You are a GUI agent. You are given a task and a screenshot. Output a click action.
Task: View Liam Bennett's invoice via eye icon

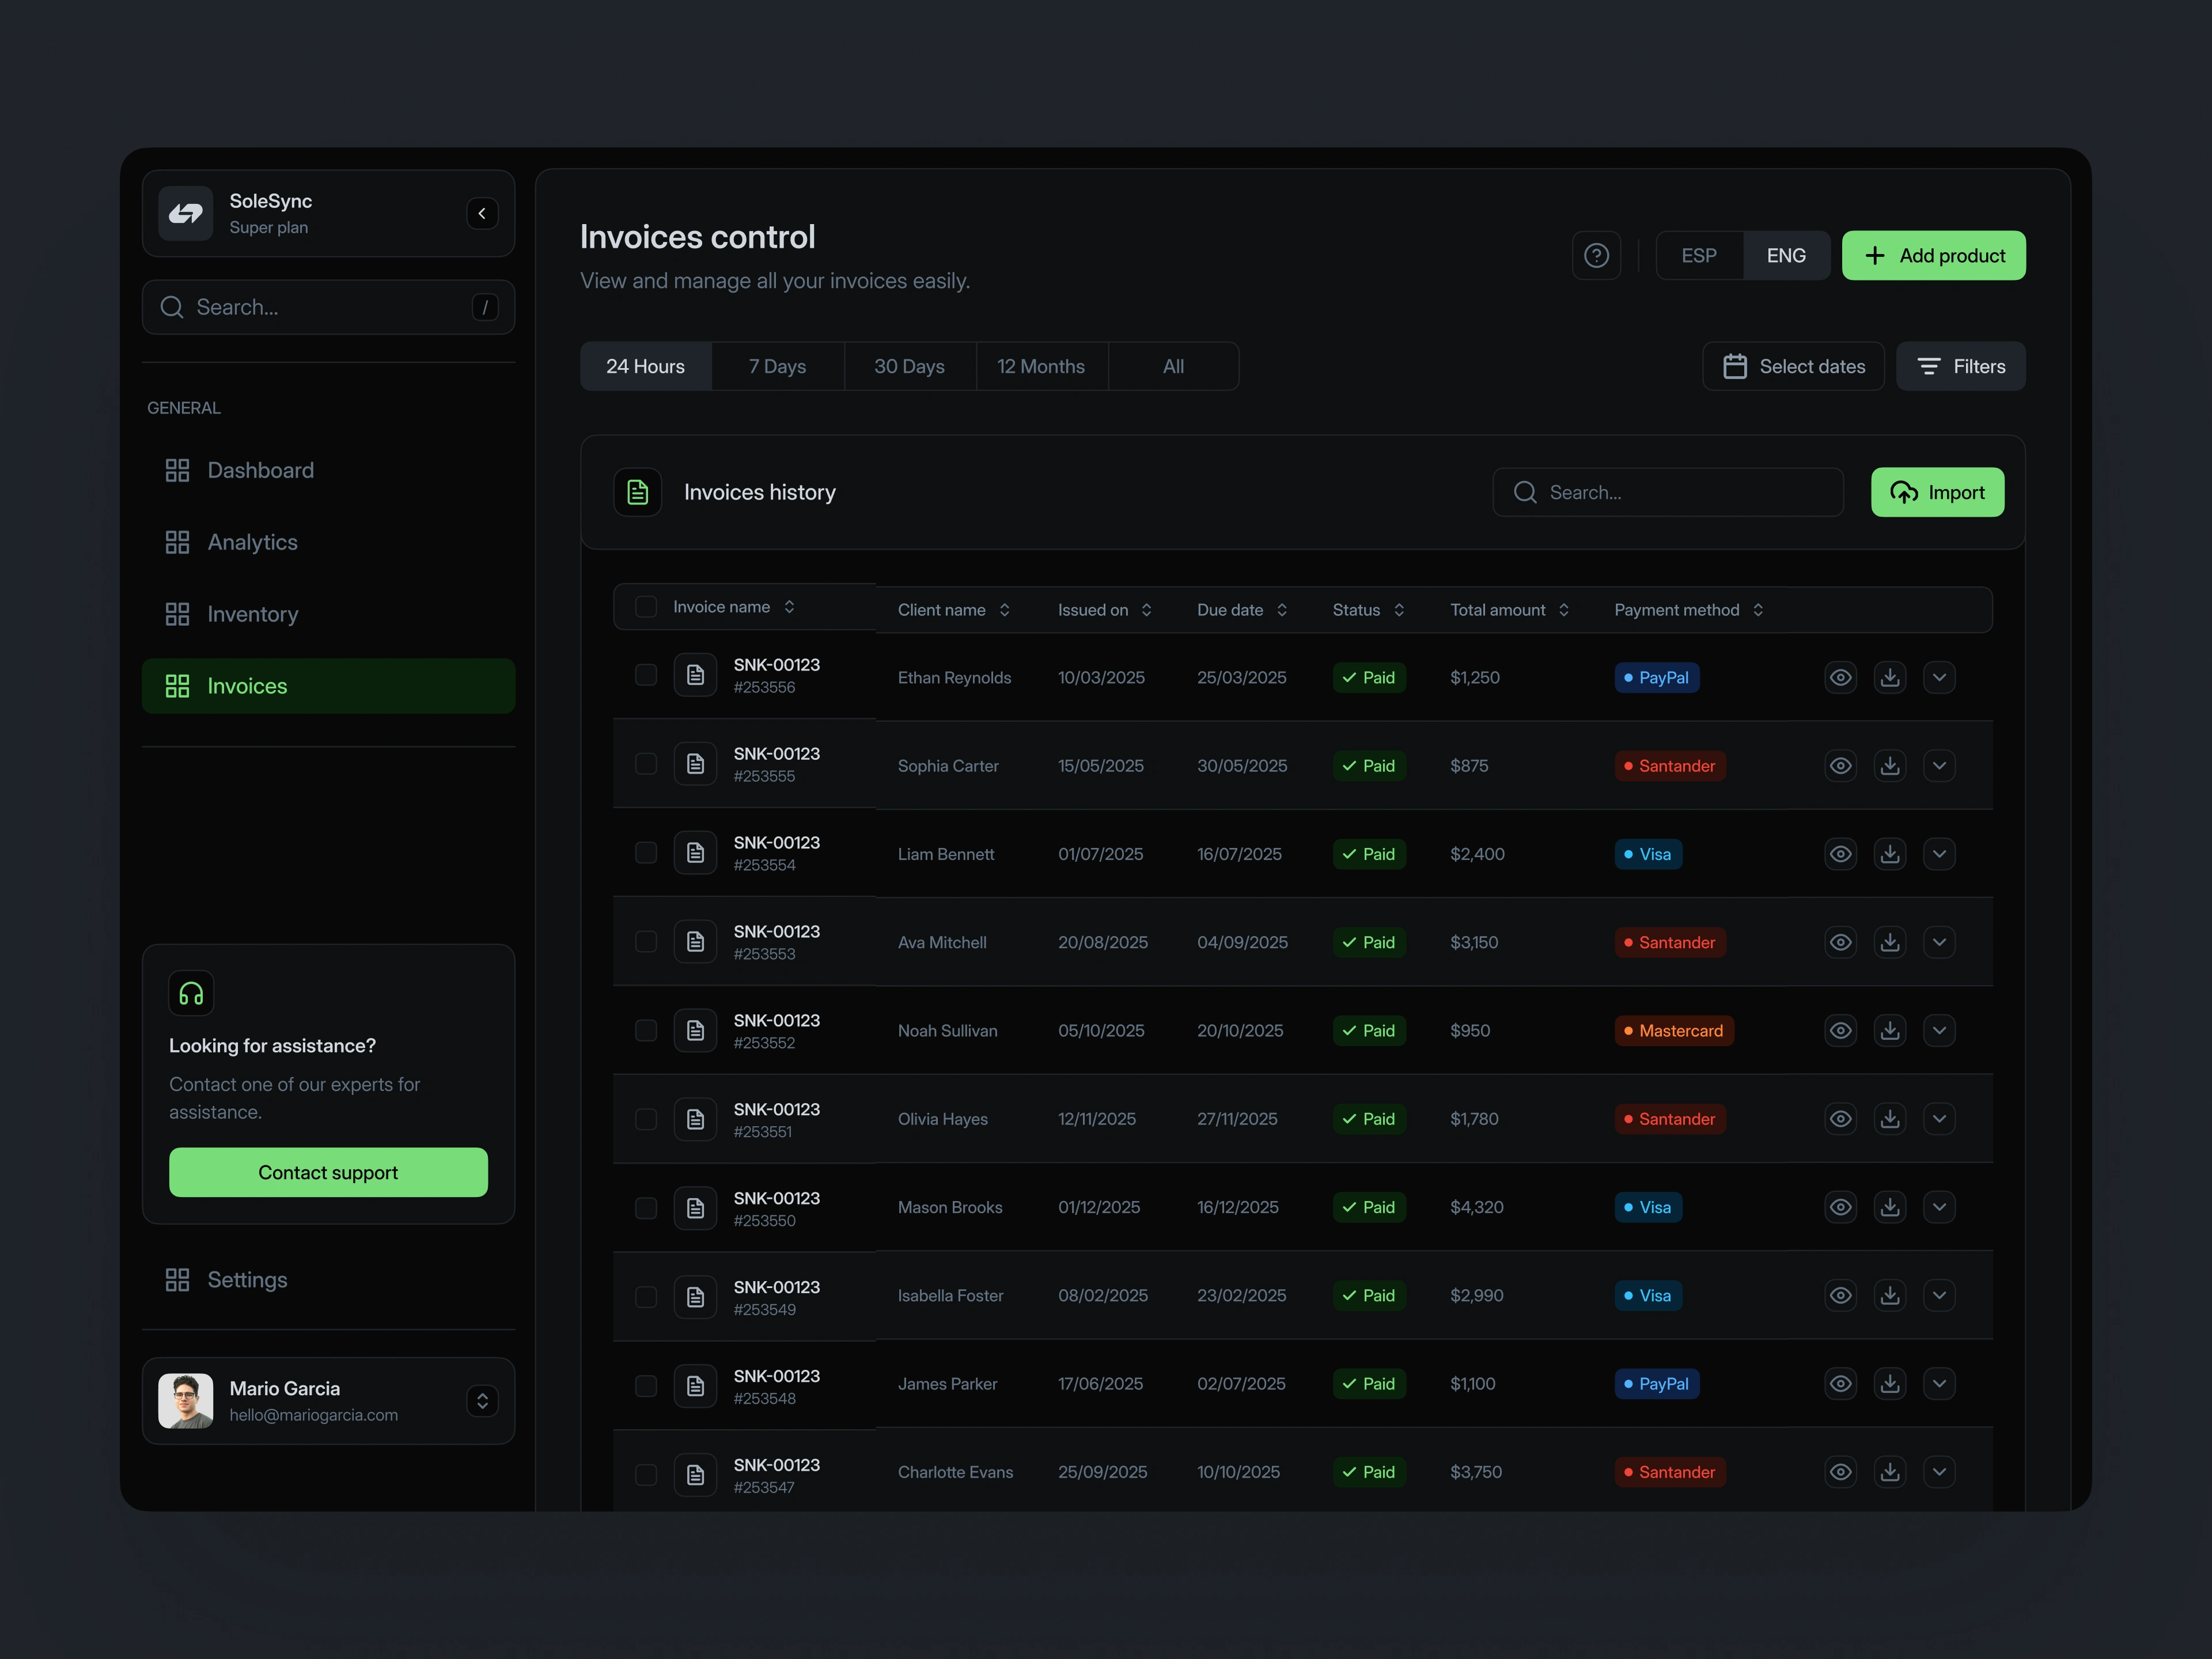[x=1840, y=854]
